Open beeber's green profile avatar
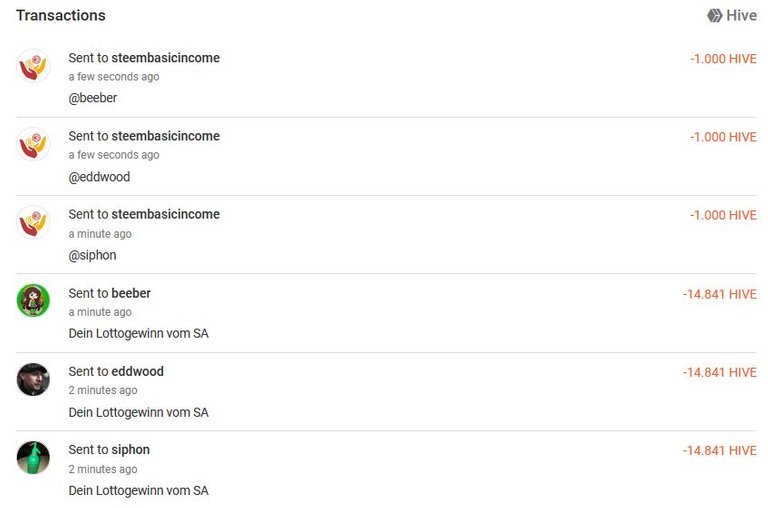Viewport: 768px width, 508px height. coord(33,301)
